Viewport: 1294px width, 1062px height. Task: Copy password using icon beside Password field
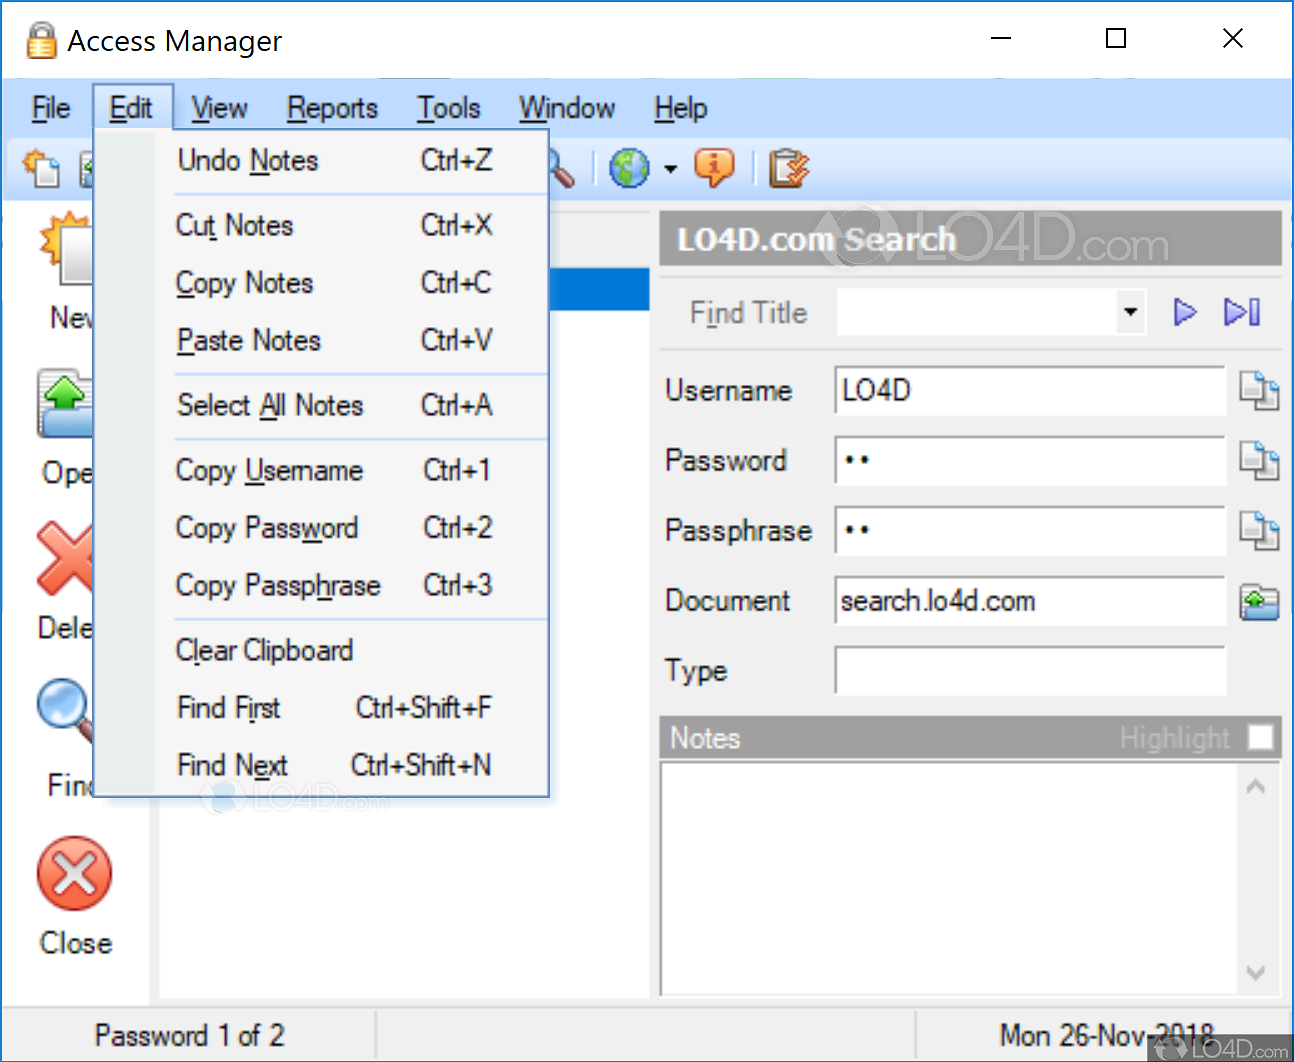click(x=1258, y=460)
